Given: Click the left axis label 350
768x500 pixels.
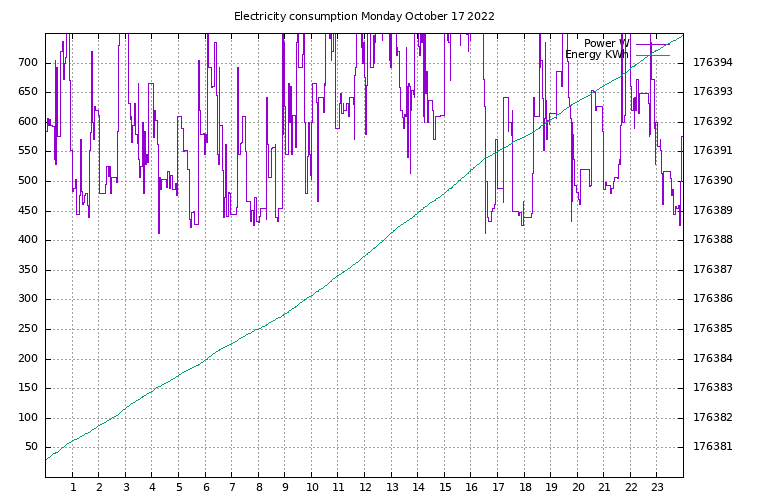Looking at the screenshot, I should 28,270.
